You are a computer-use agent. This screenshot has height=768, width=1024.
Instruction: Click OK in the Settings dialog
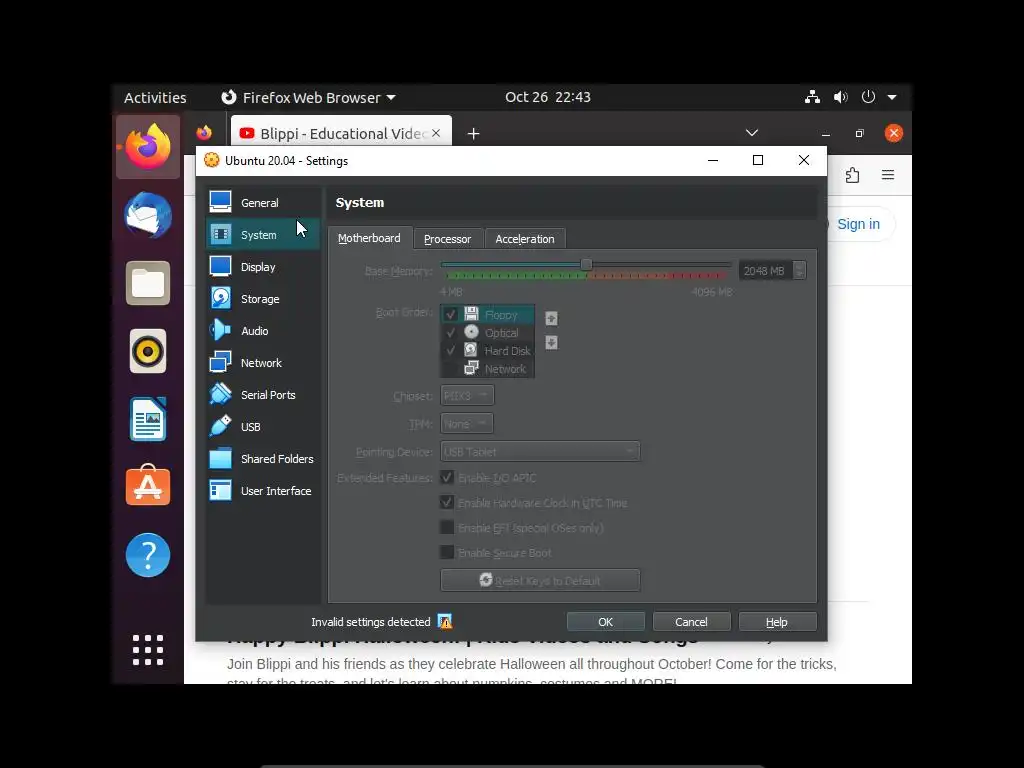[605, 622]
